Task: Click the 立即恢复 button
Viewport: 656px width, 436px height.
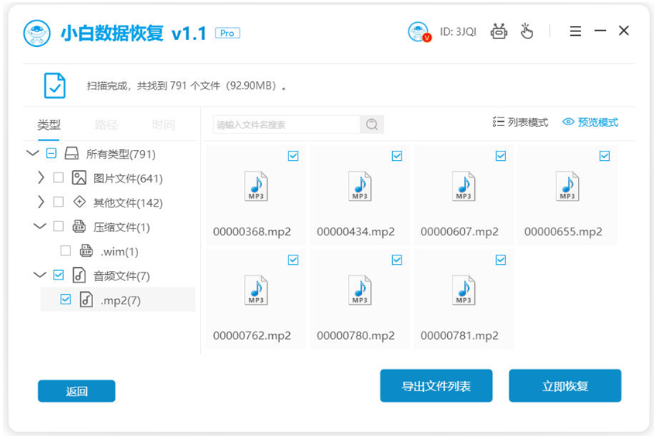Action: point(565,386)
